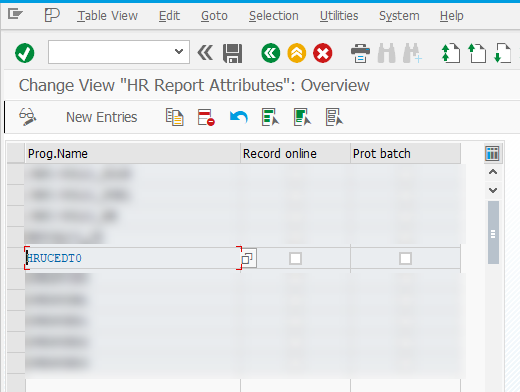Click the HRUCEDT0 program name field
This screenshot has height=392, width=520.
click(x=133, y=258)
